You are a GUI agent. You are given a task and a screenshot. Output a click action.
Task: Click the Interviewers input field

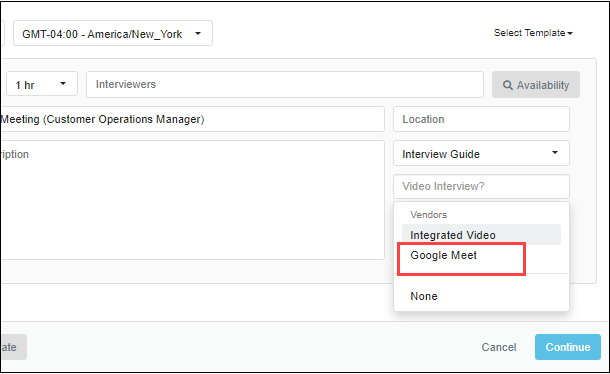click(285, 84)
